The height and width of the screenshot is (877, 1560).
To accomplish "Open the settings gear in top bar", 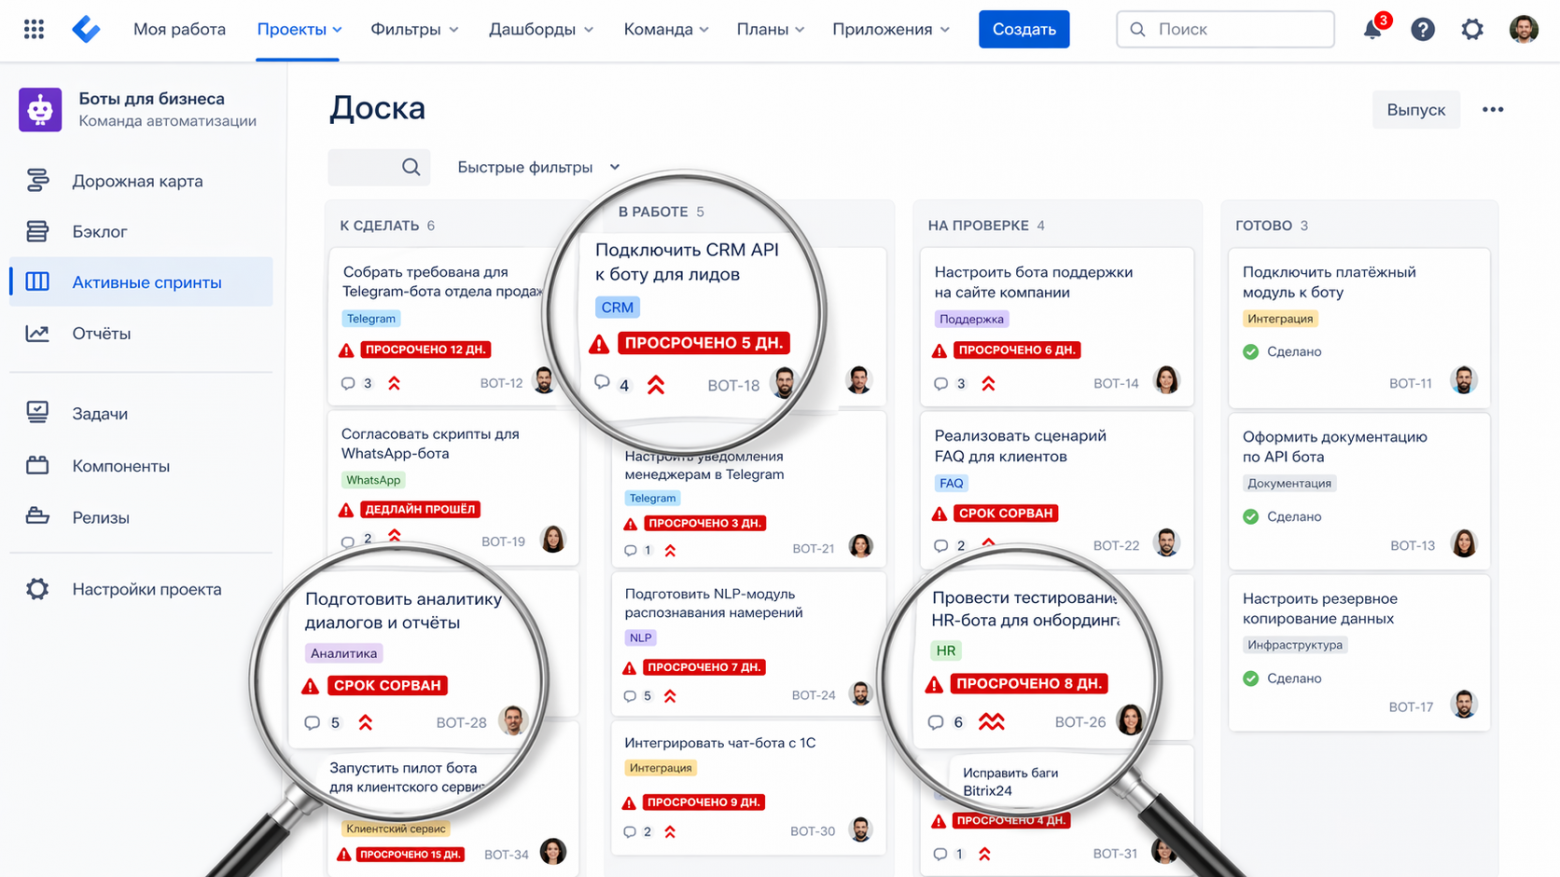I will coord(1472,29).
